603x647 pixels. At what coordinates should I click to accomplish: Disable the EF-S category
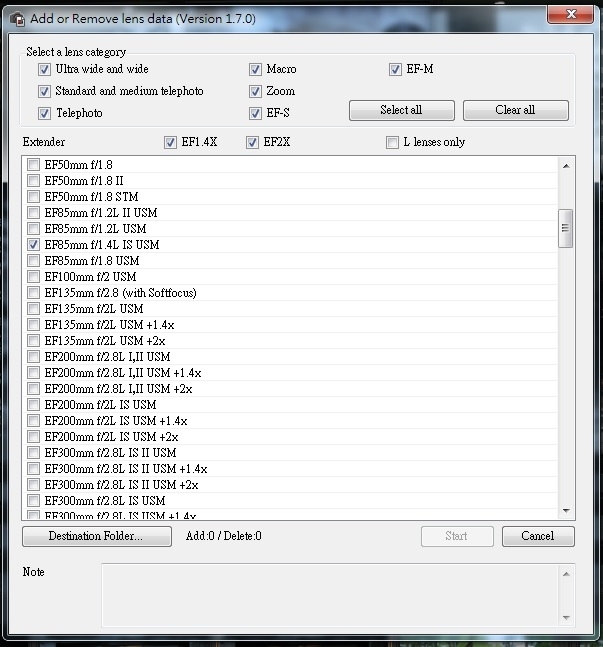255,113
